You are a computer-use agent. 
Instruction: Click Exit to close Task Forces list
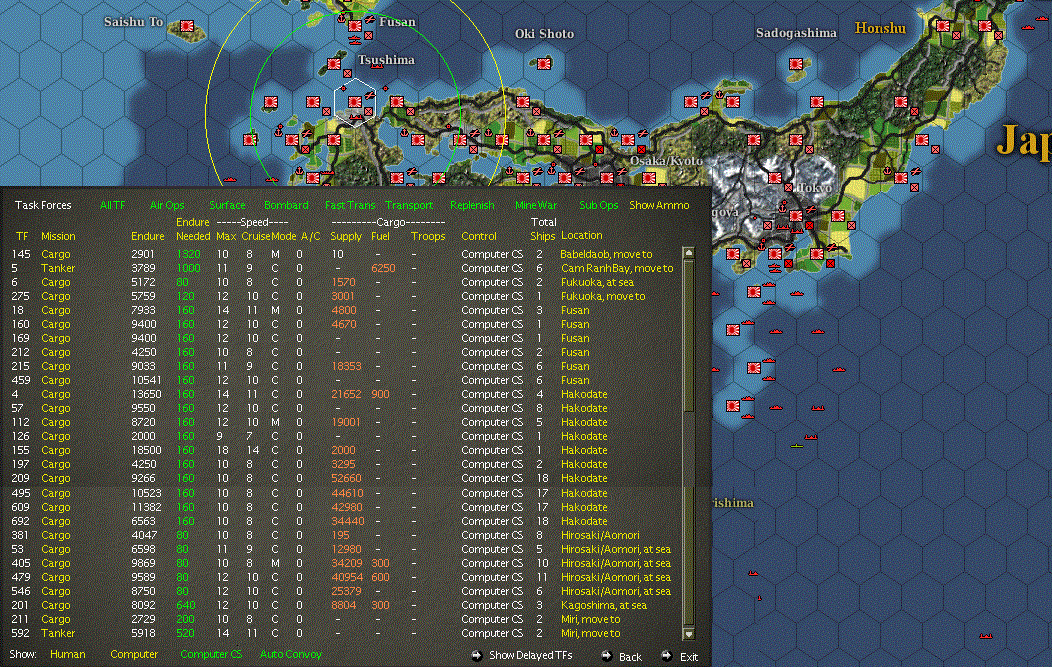(x=689, y=657)
